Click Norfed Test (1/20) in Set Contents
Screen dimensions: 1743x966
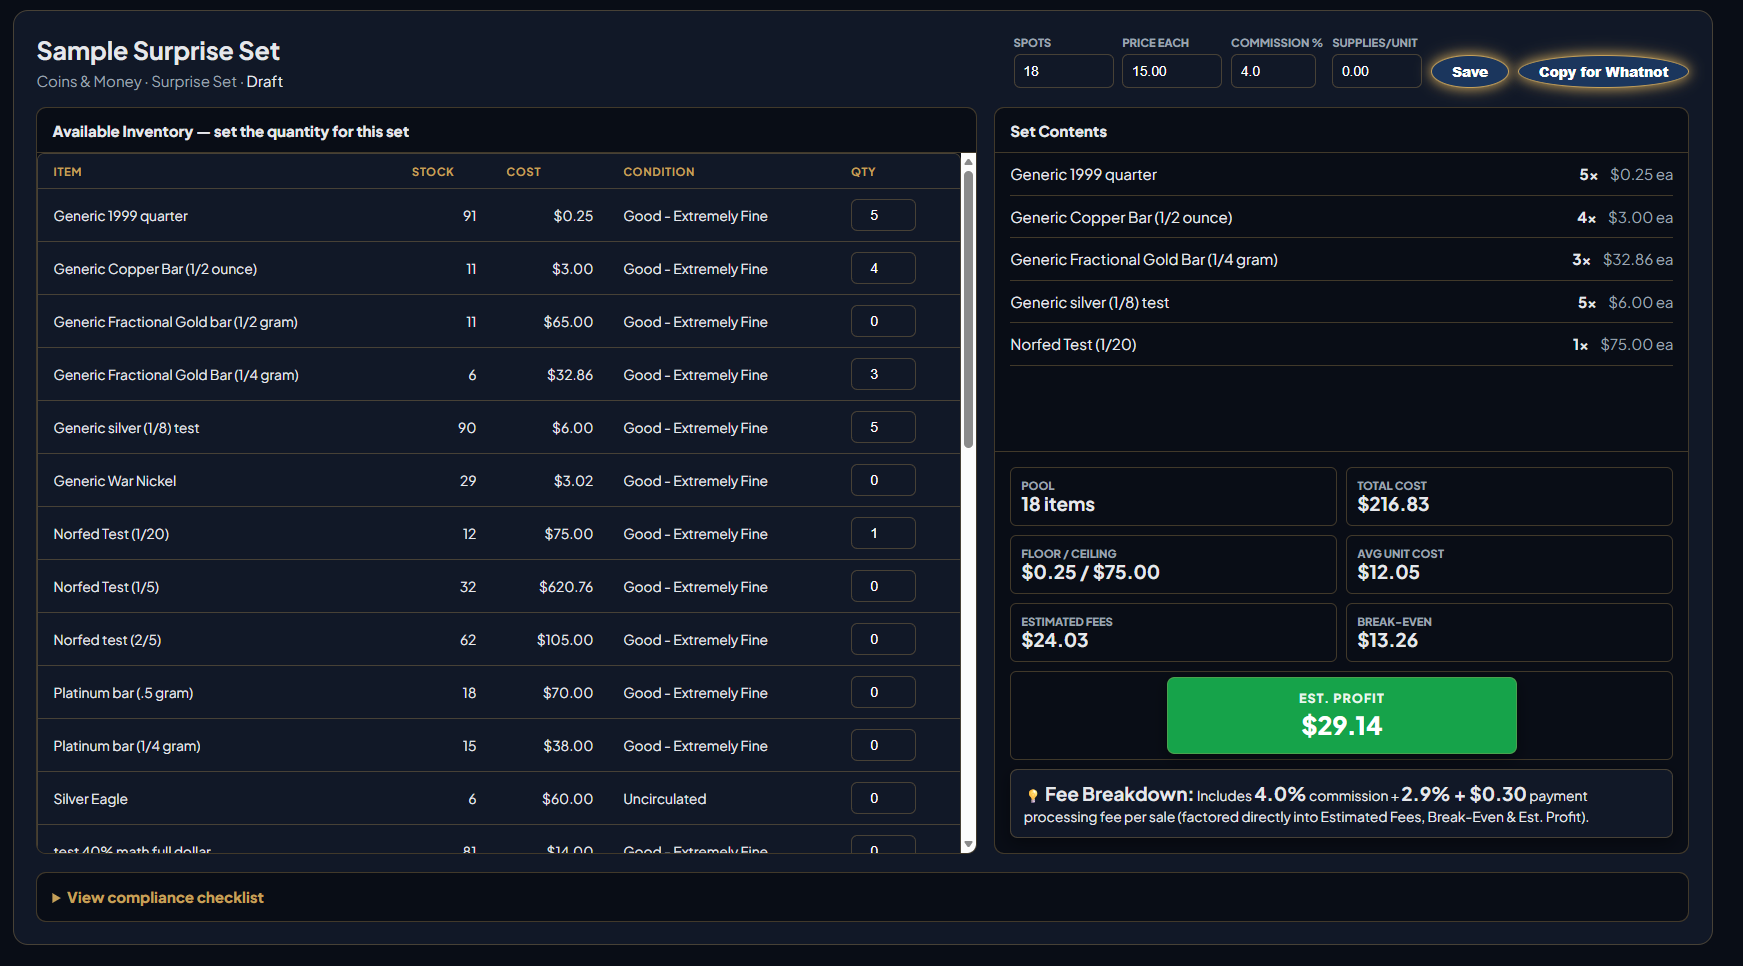1073,345
